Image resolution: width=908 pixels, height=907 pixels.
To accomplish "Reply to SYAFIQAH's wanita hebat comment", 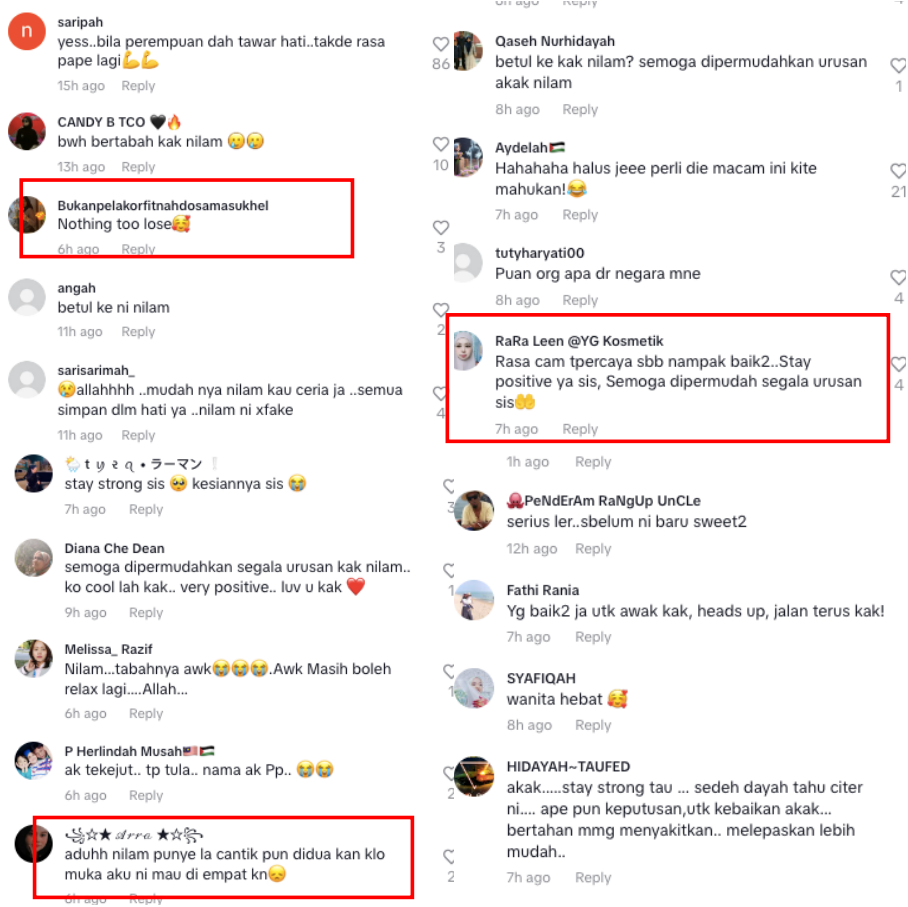I will click(x=593, y=725).
